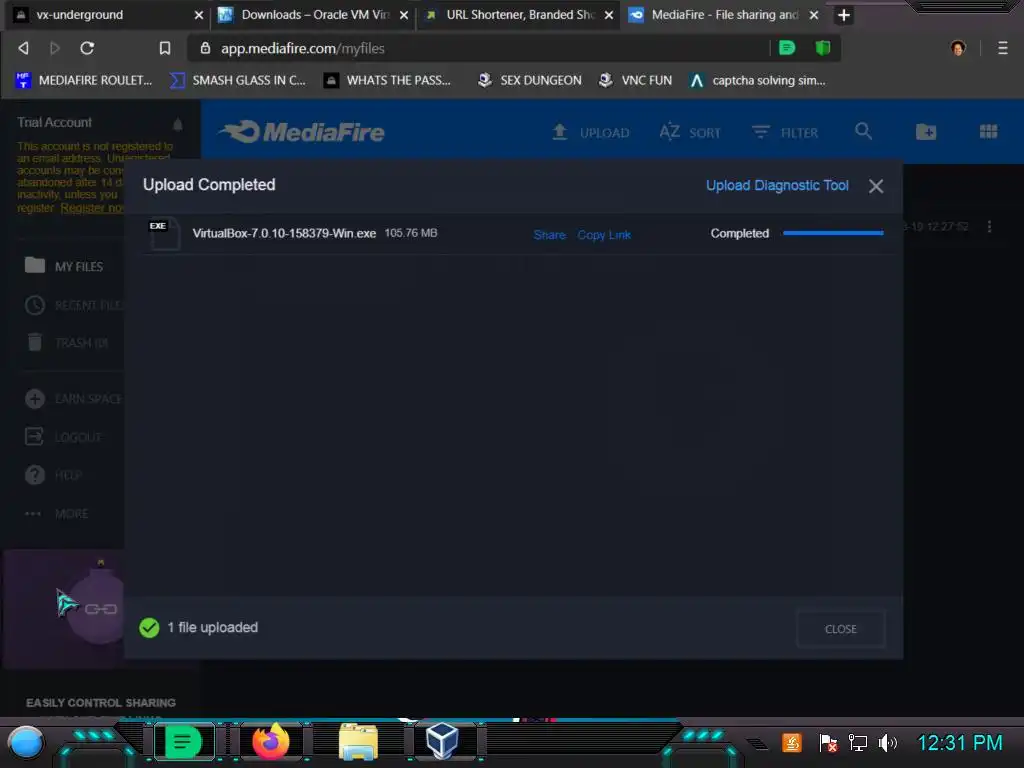Switch to Downloads Oracle VM VirtualBox tab

point(315,14)
